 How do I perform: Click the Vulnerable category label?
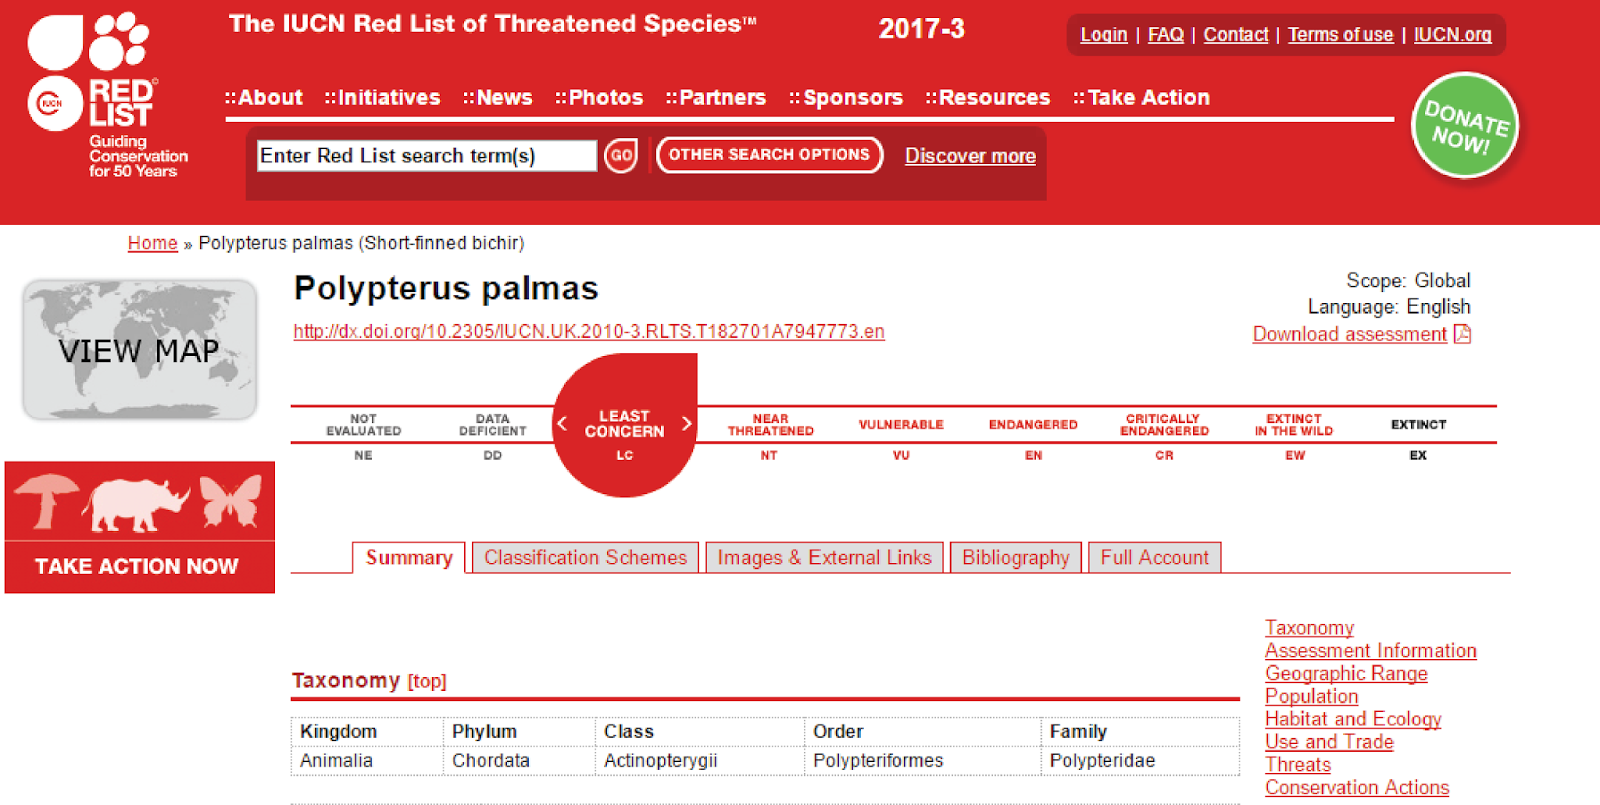point(901,425)
